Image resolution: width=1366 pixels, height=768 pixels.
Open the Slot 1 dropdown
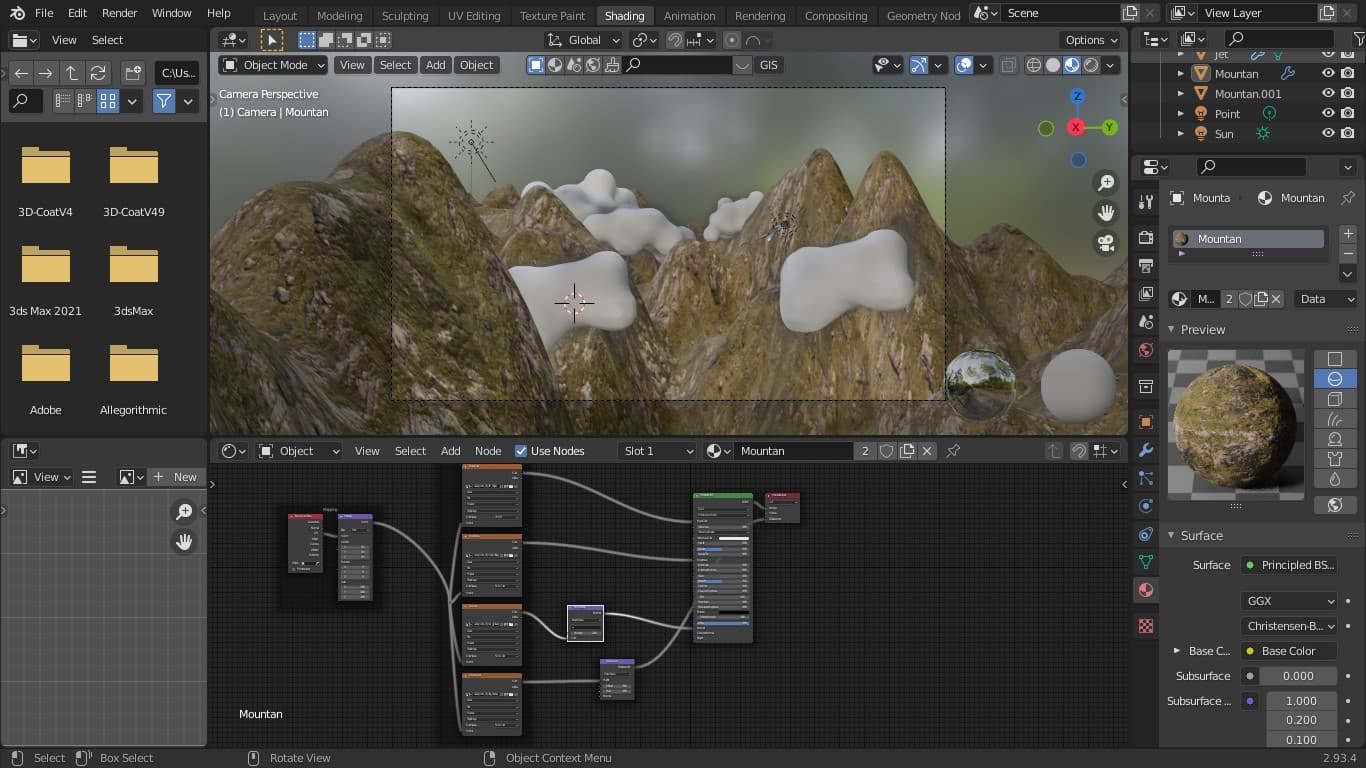coord(657,451)
